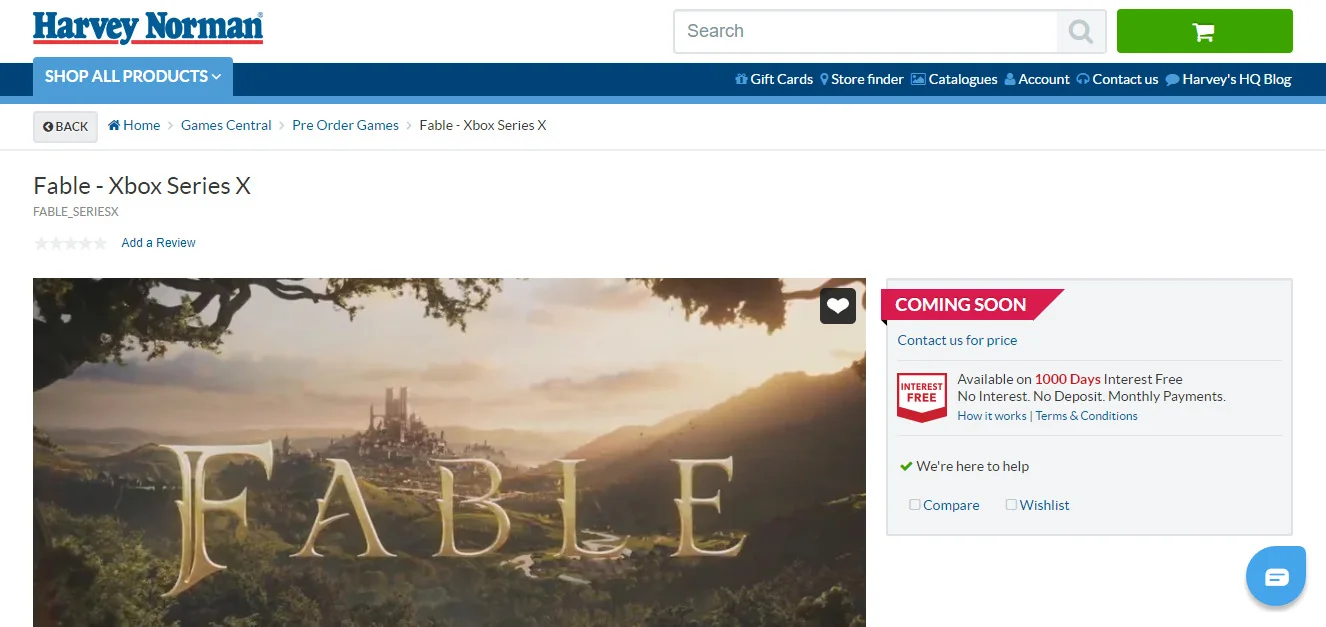Screen dimensions: 1326x627
Task: Click Add a Review link
Action: [158, 243]
